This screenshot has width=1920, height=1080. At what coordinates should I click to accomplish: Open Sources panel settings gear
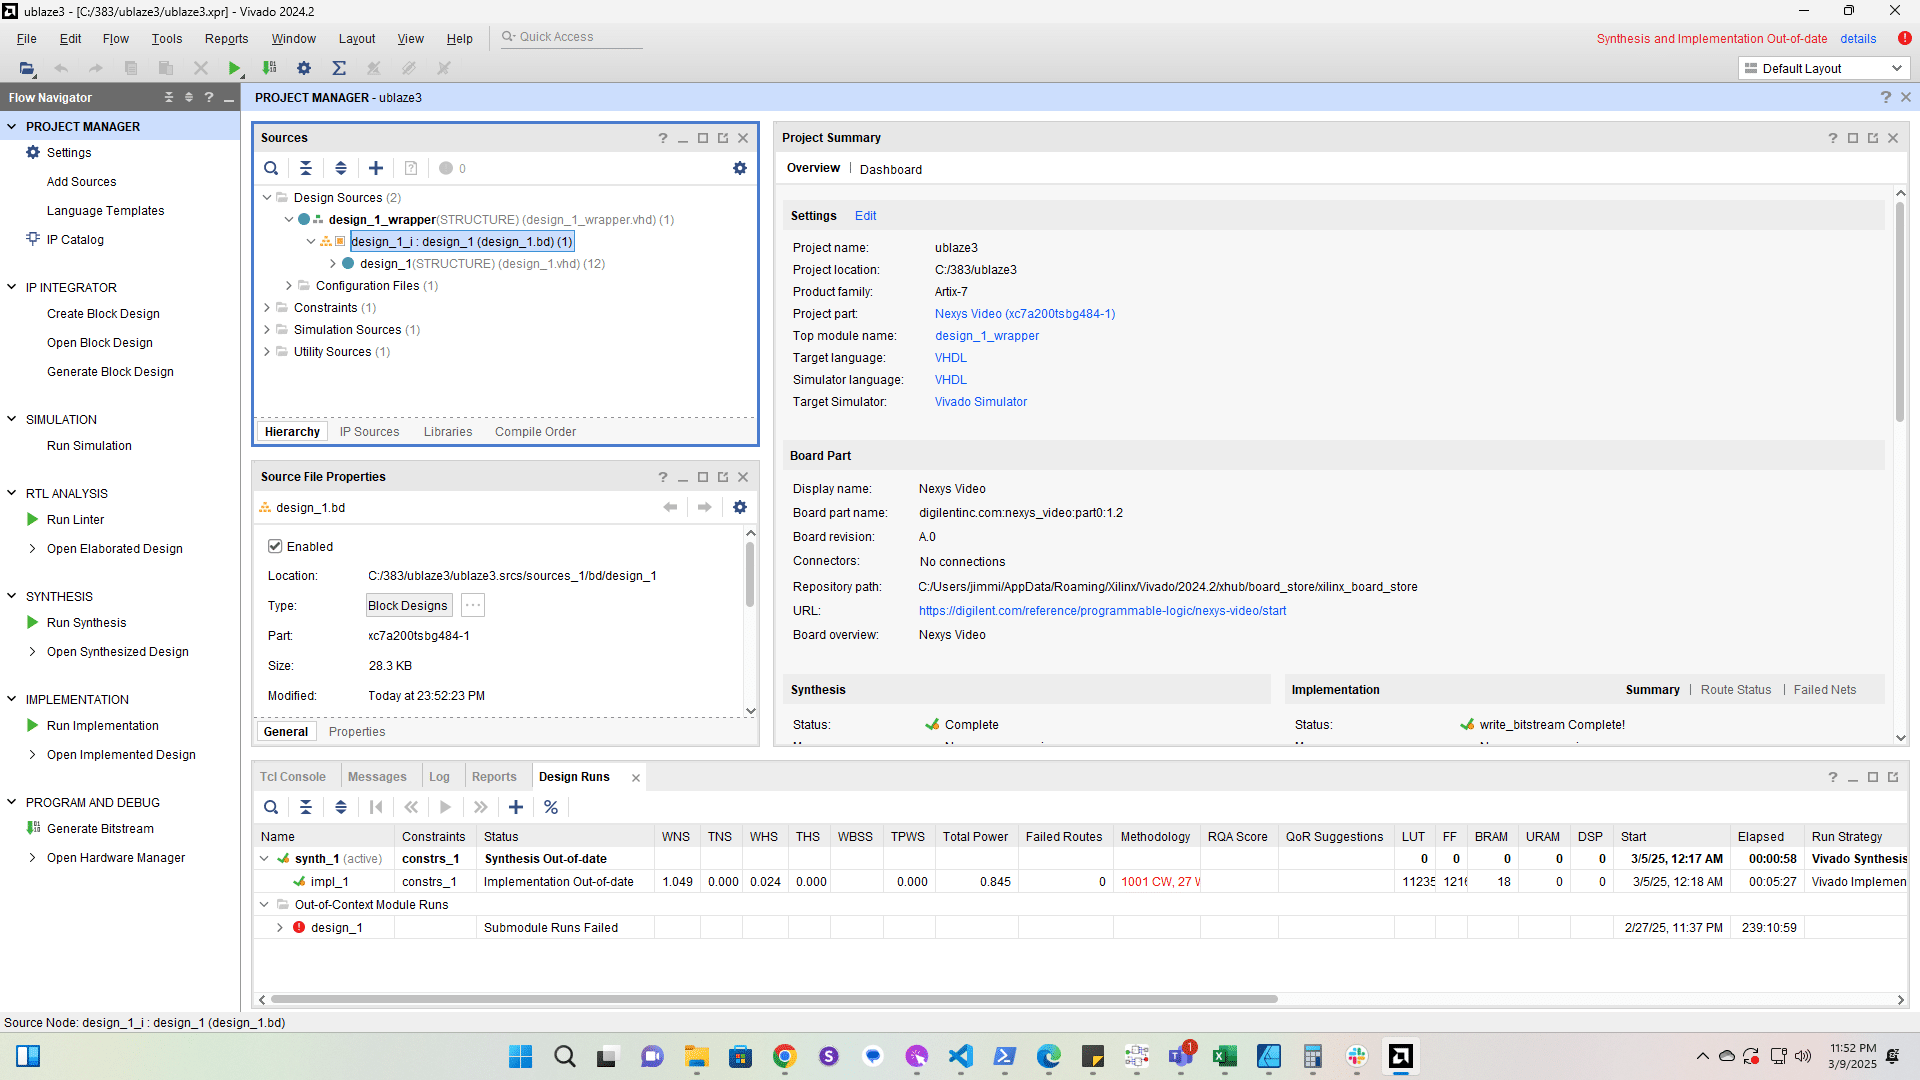[740, 168]
